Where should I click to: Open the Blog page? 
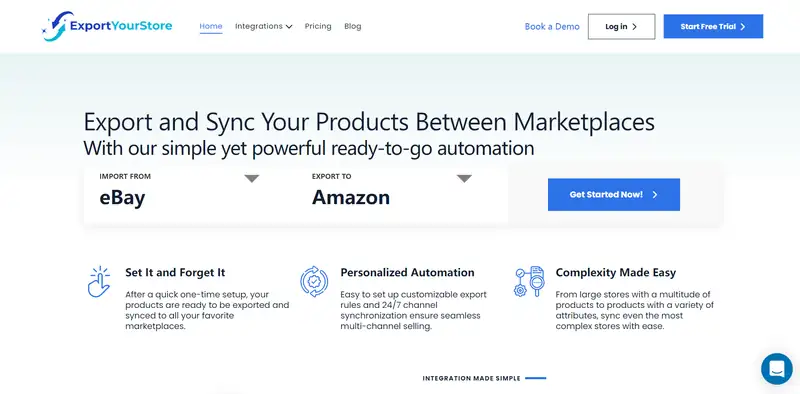click(353, 26)
